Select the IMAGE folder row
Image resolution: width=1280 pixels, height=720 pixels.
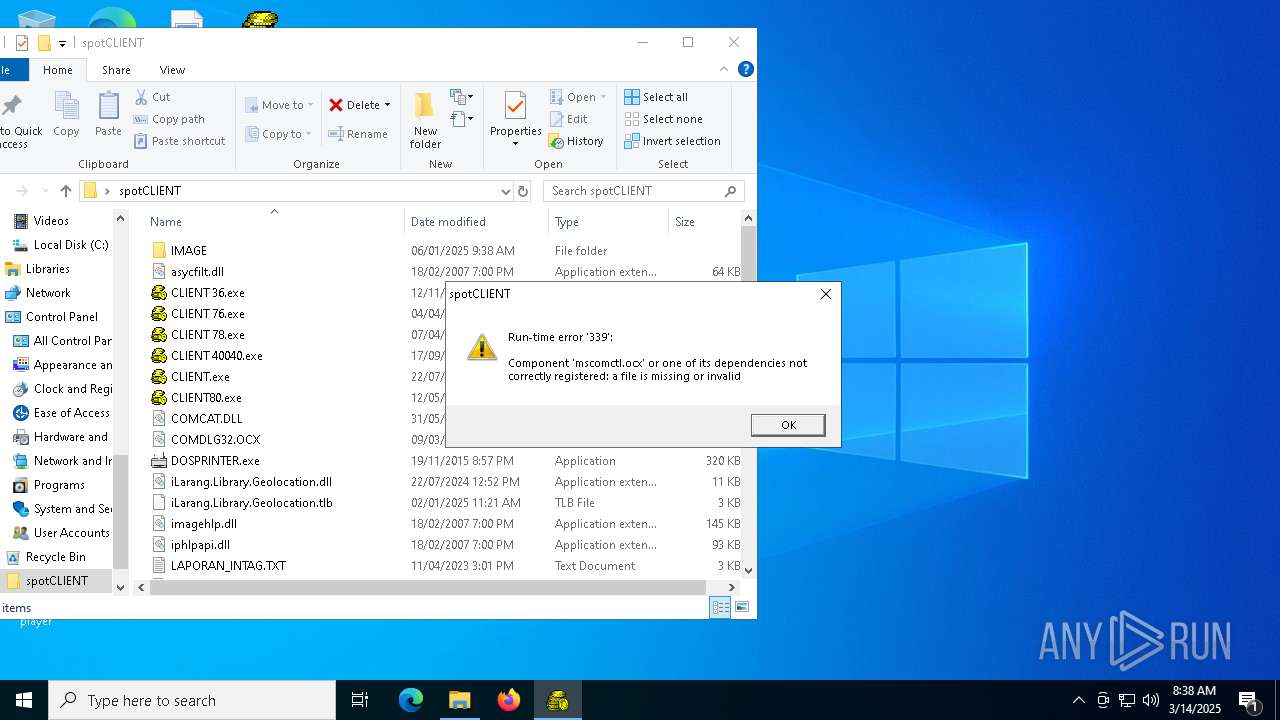tap(445, 251)
